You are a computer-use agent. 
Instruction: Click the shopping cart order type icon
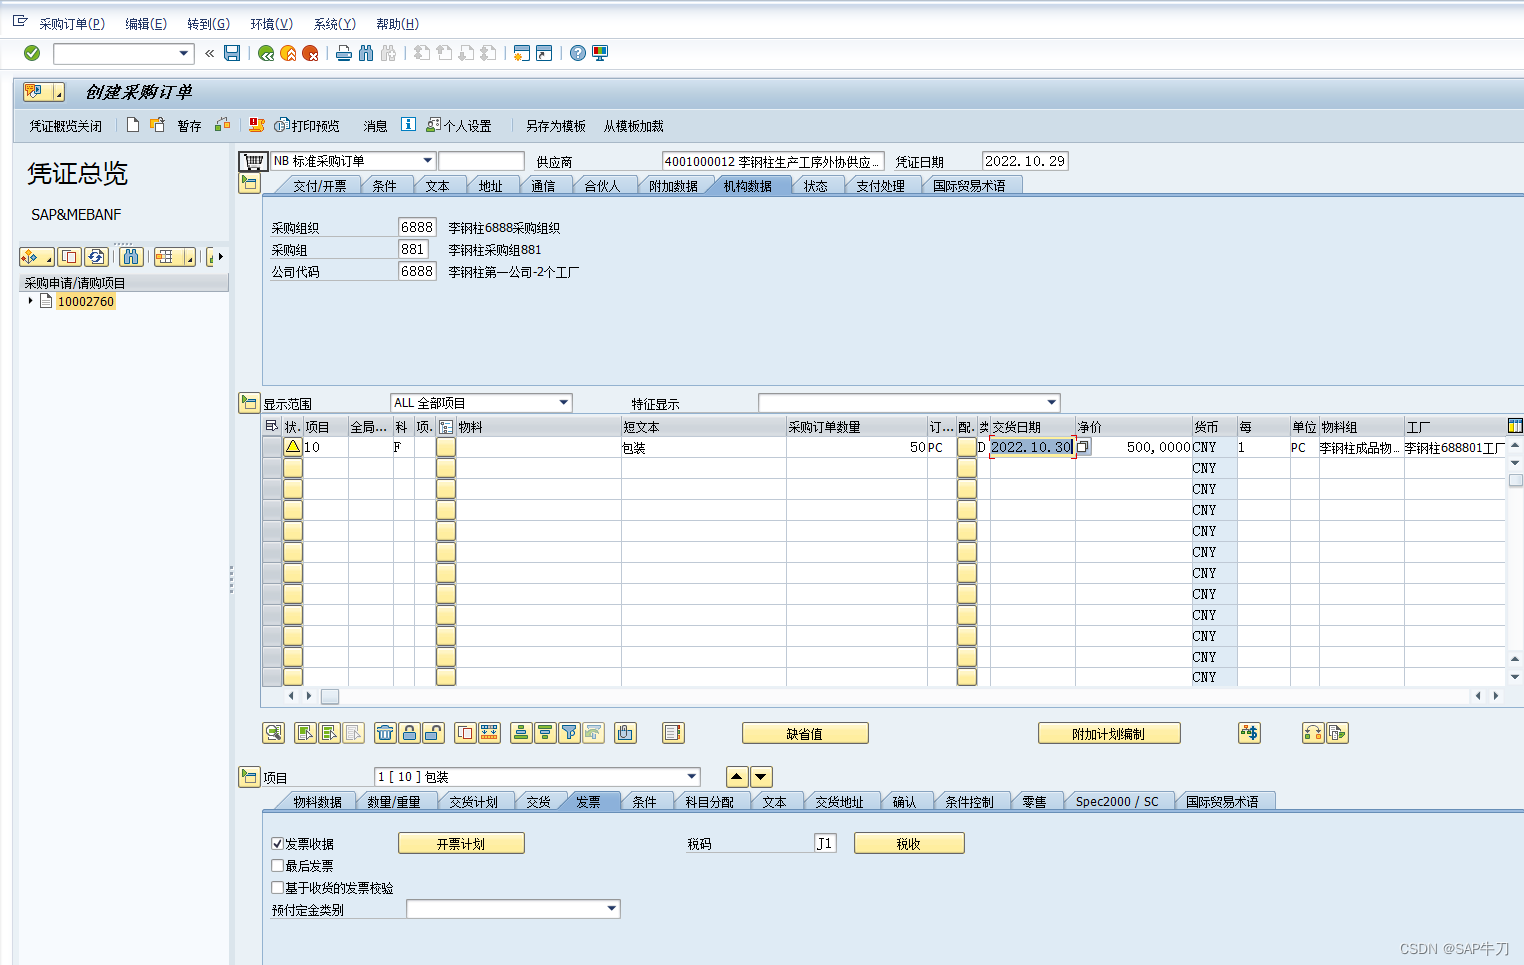[x=254, y=161]
